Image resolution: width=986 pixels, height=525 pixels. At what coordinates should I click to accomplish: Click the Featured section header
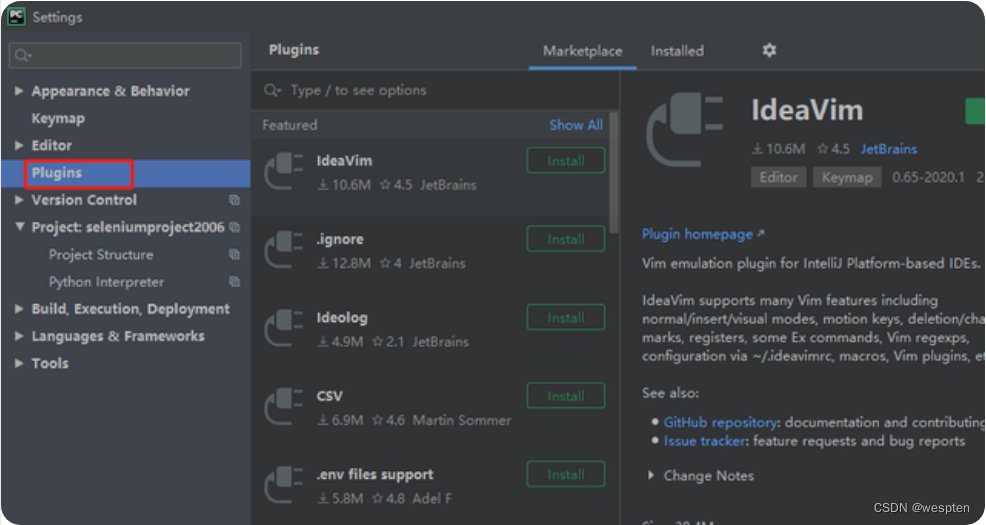pyautogui.click(x=289, y=124)
